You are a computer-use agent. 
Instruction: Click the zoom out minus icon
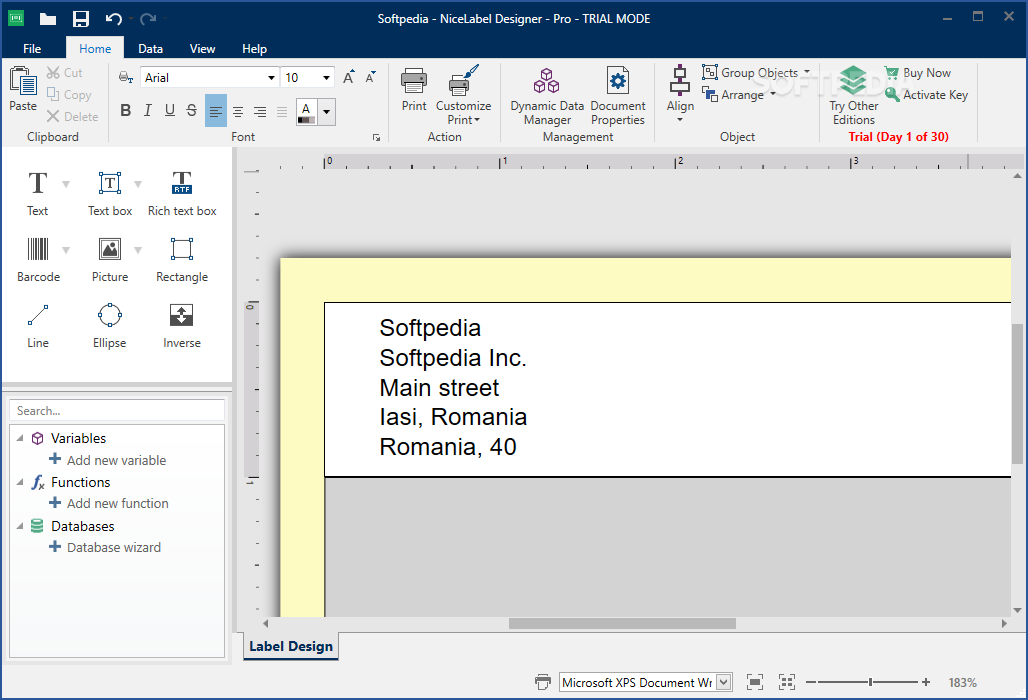click(x=811, y=682)
